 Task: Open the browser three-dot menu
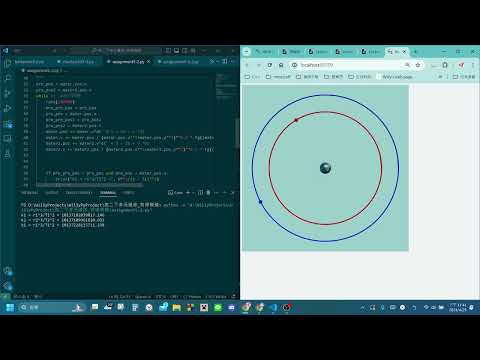473,65
